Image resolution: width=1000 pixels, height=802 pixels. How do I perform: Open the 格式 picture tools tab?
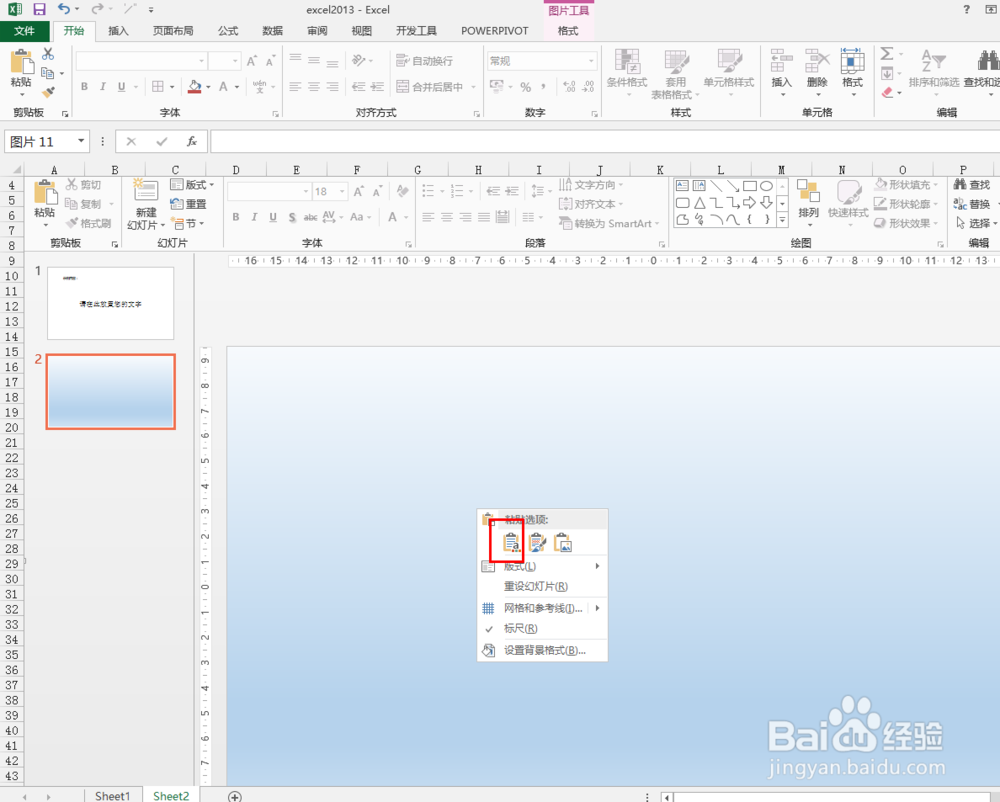tap(568, 31)
